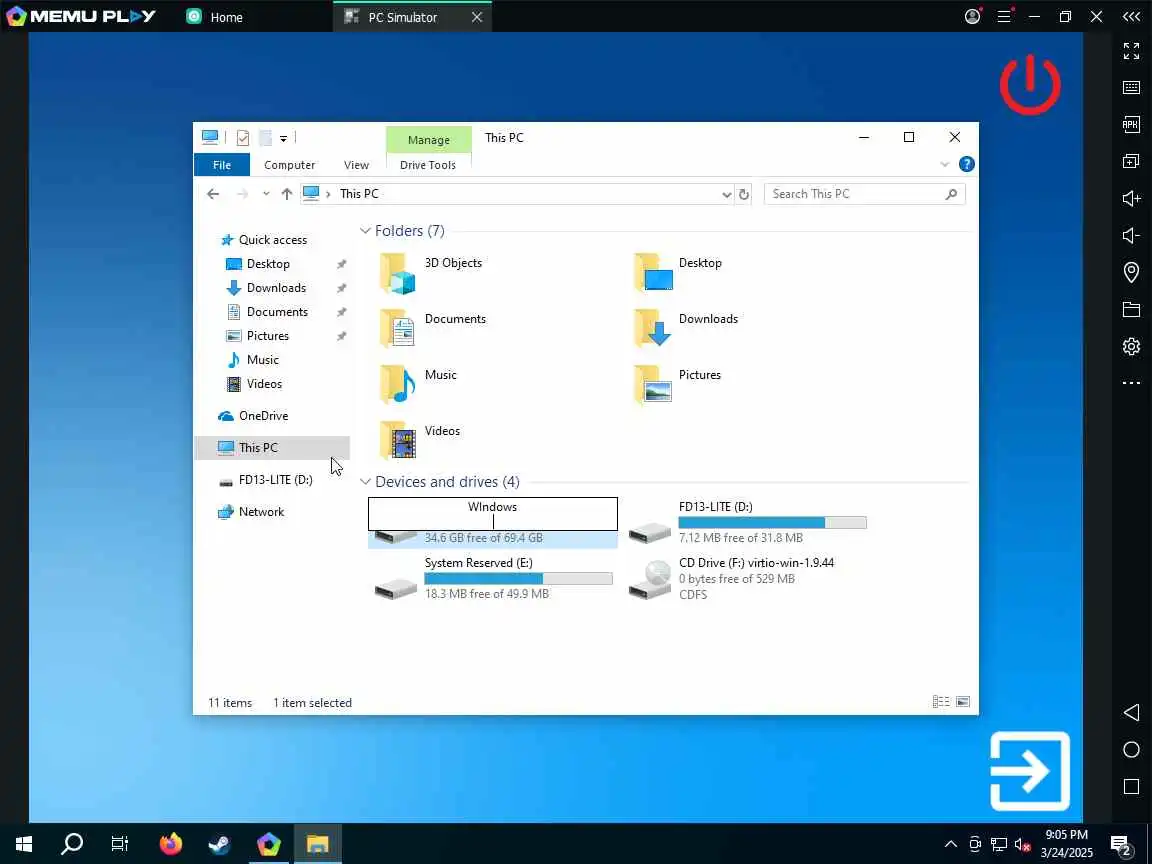Open the Drive Tools tab

click(428, 165)
